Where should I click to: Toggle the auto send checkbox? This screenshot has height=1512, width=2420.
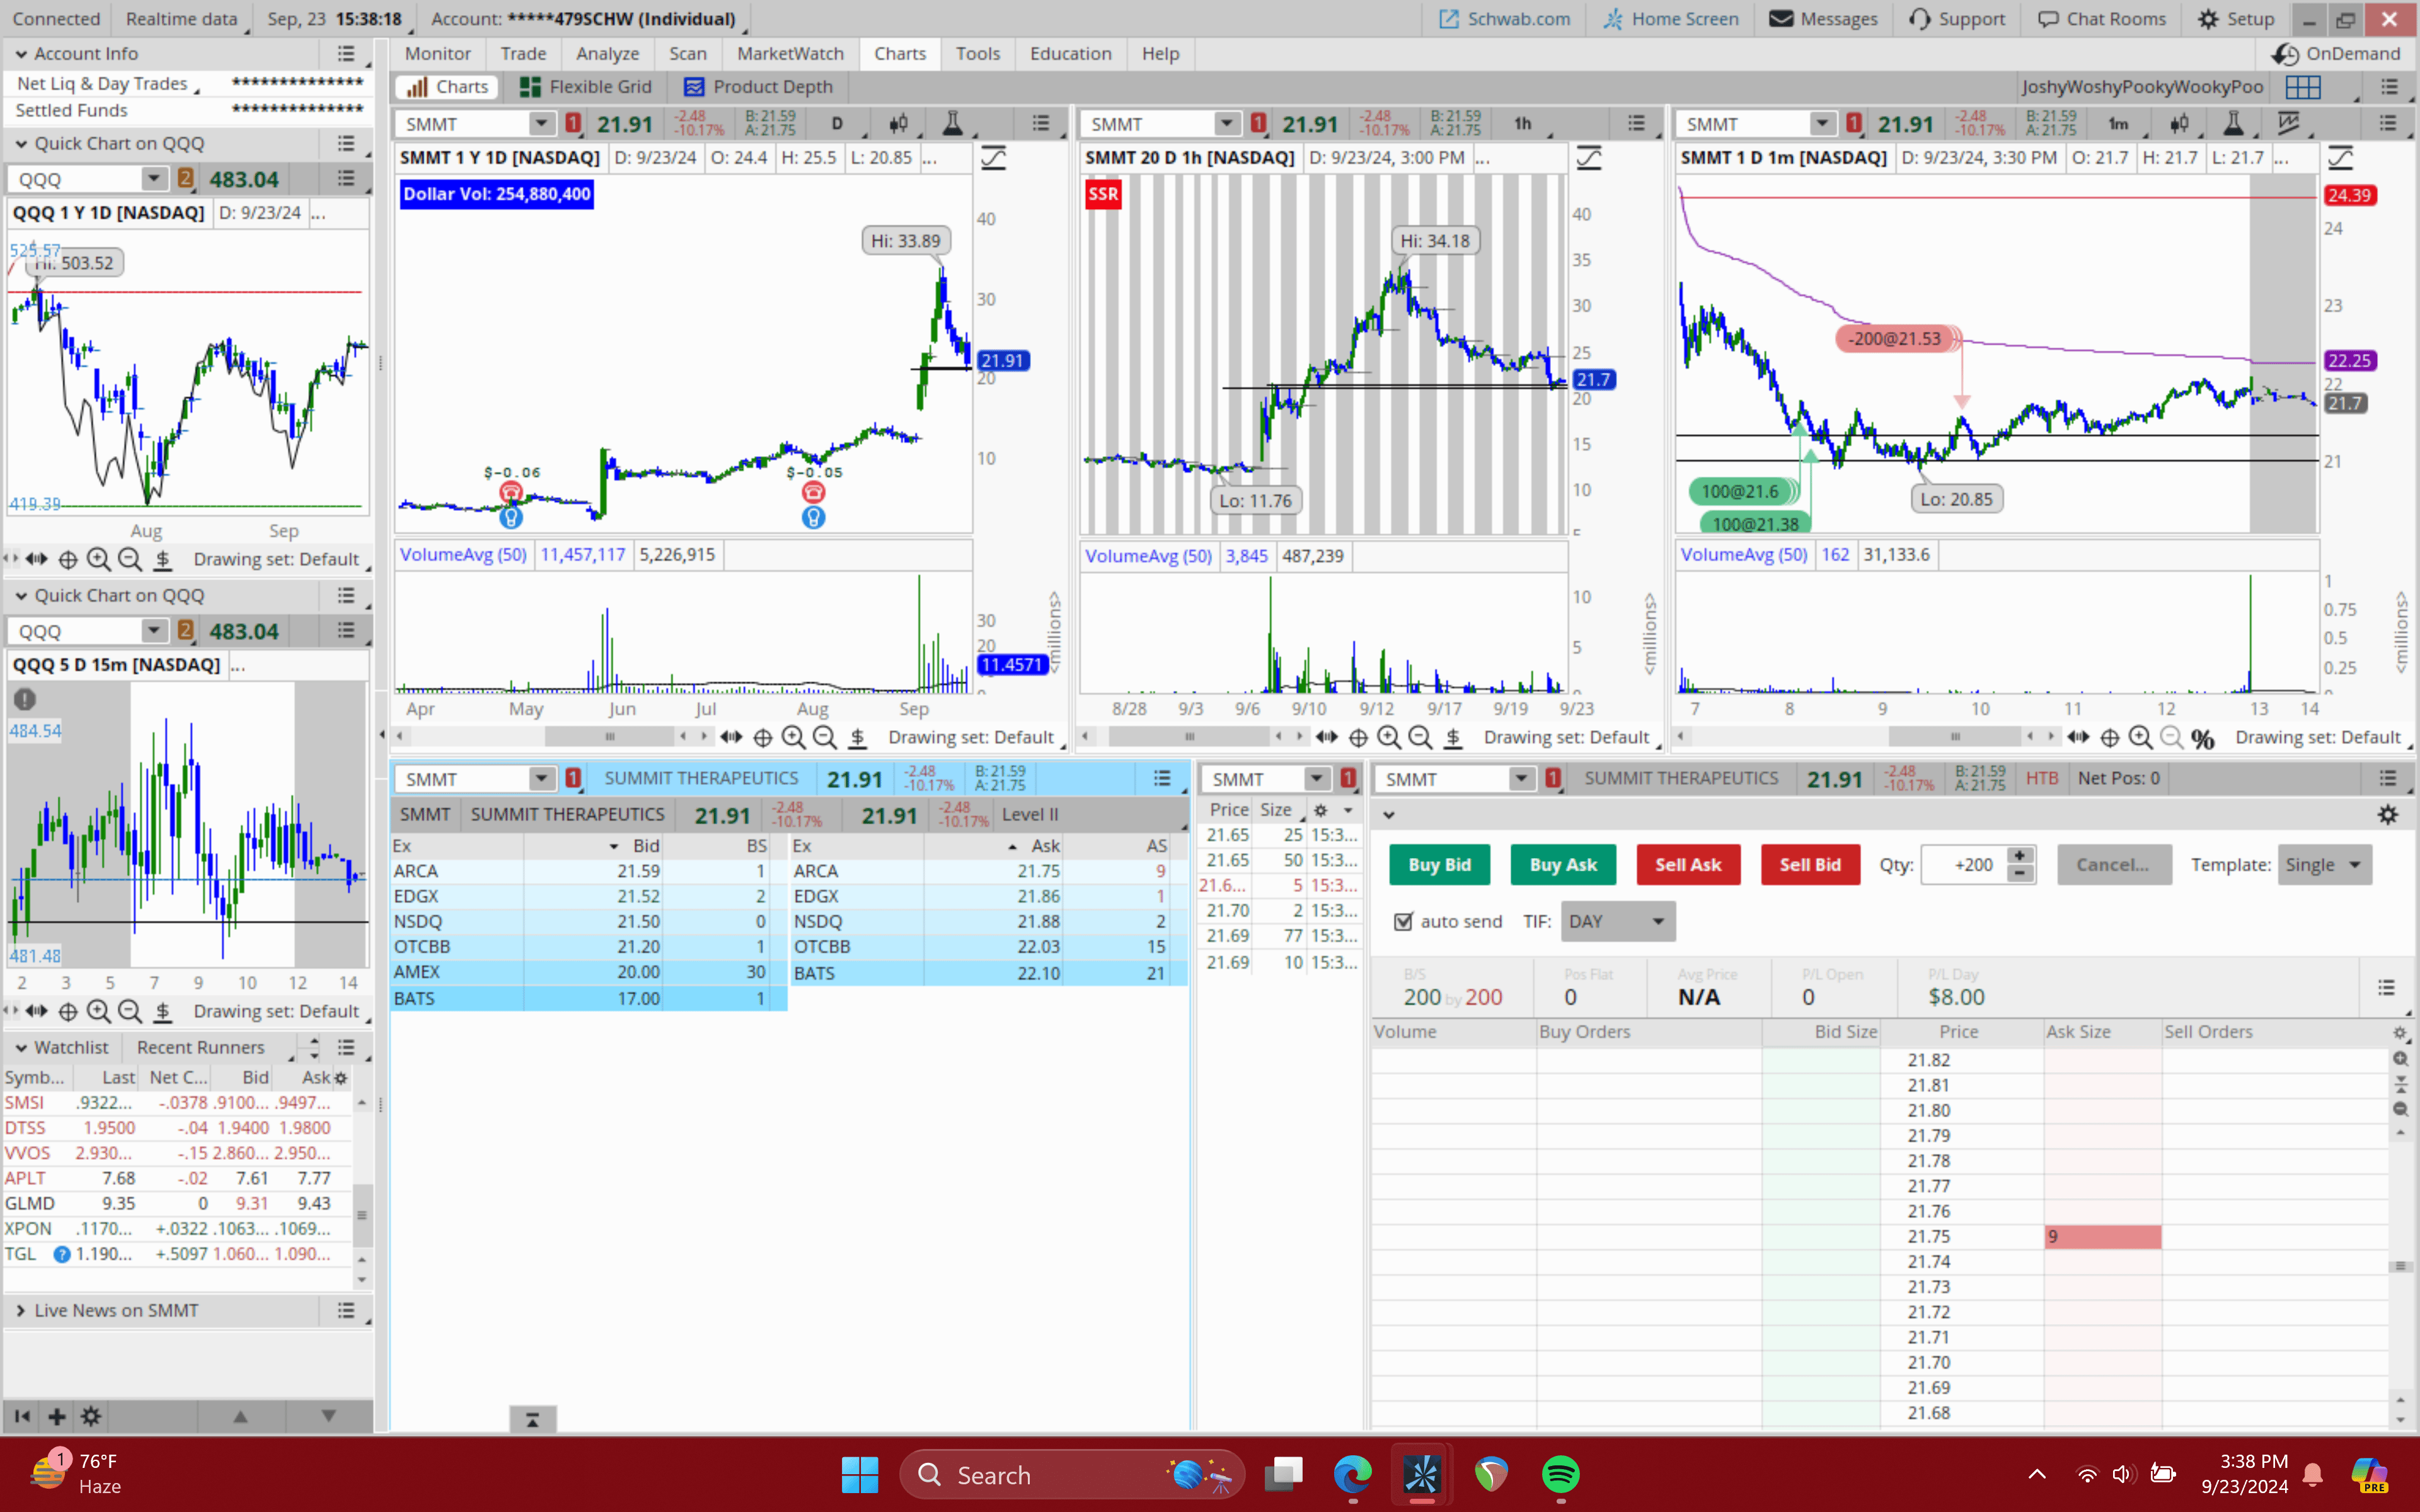click(x=1404, y=921)
